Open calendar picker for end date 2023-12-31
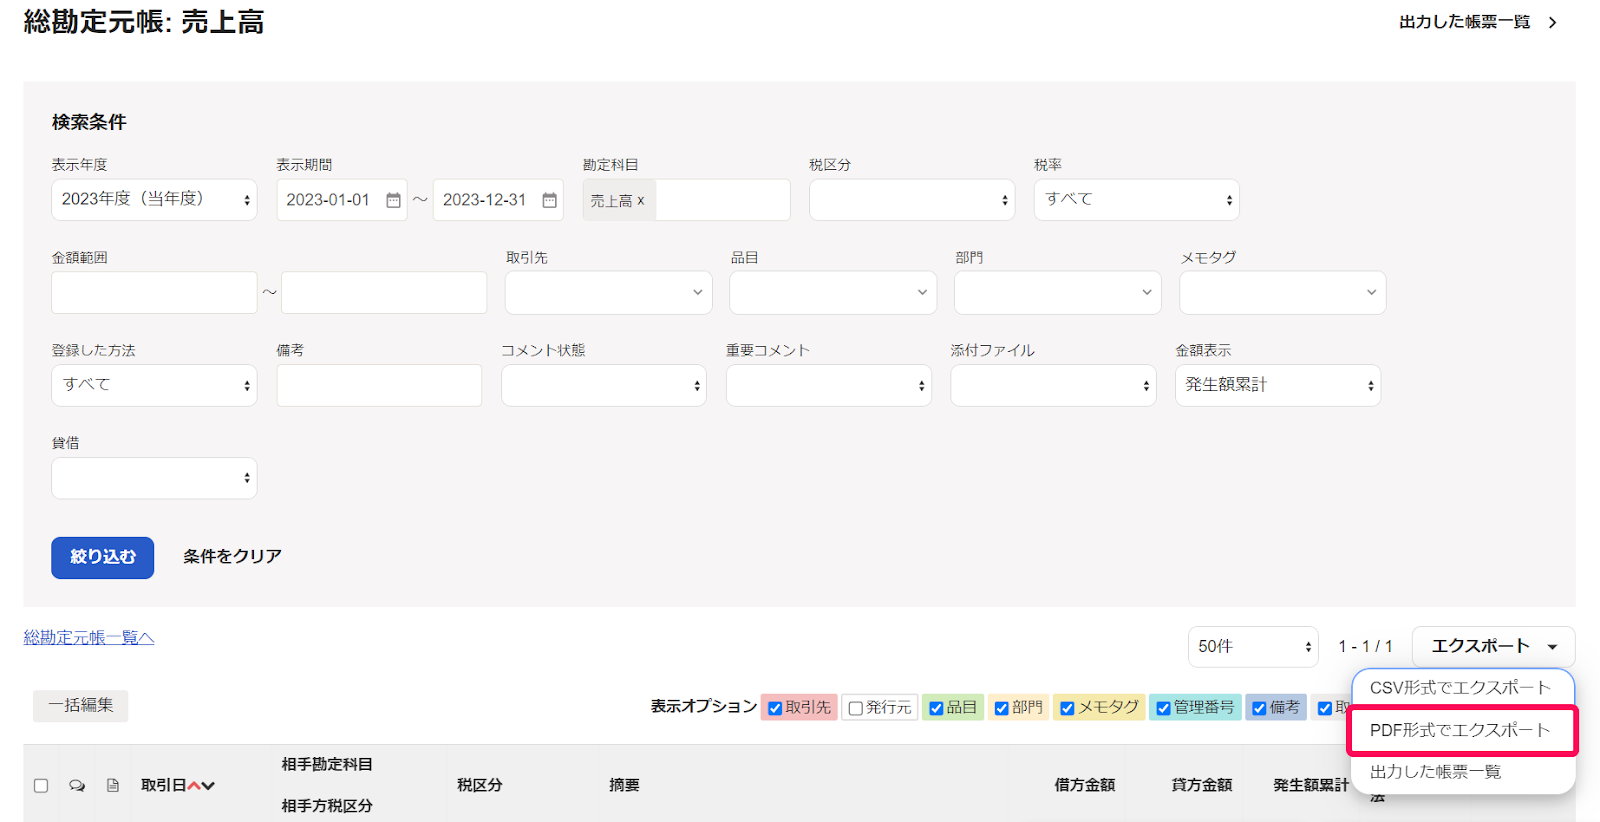This screenshot has height=822, width=1600. click(x=549, y=200)
